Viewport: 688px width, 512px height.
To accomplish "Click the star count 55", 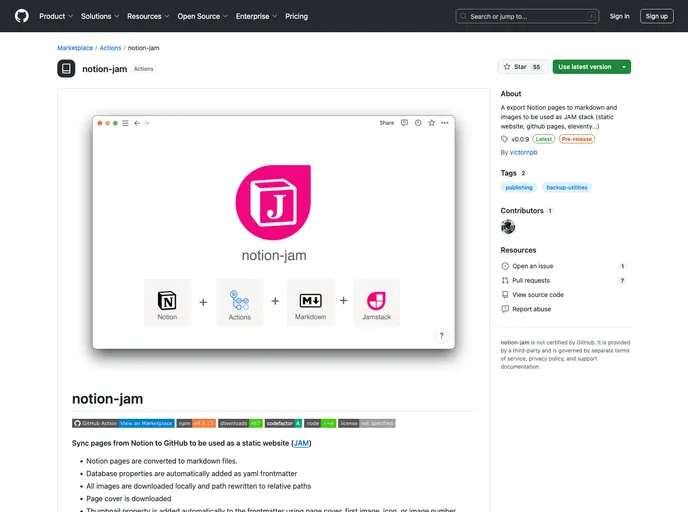I will tap(536, 67).
